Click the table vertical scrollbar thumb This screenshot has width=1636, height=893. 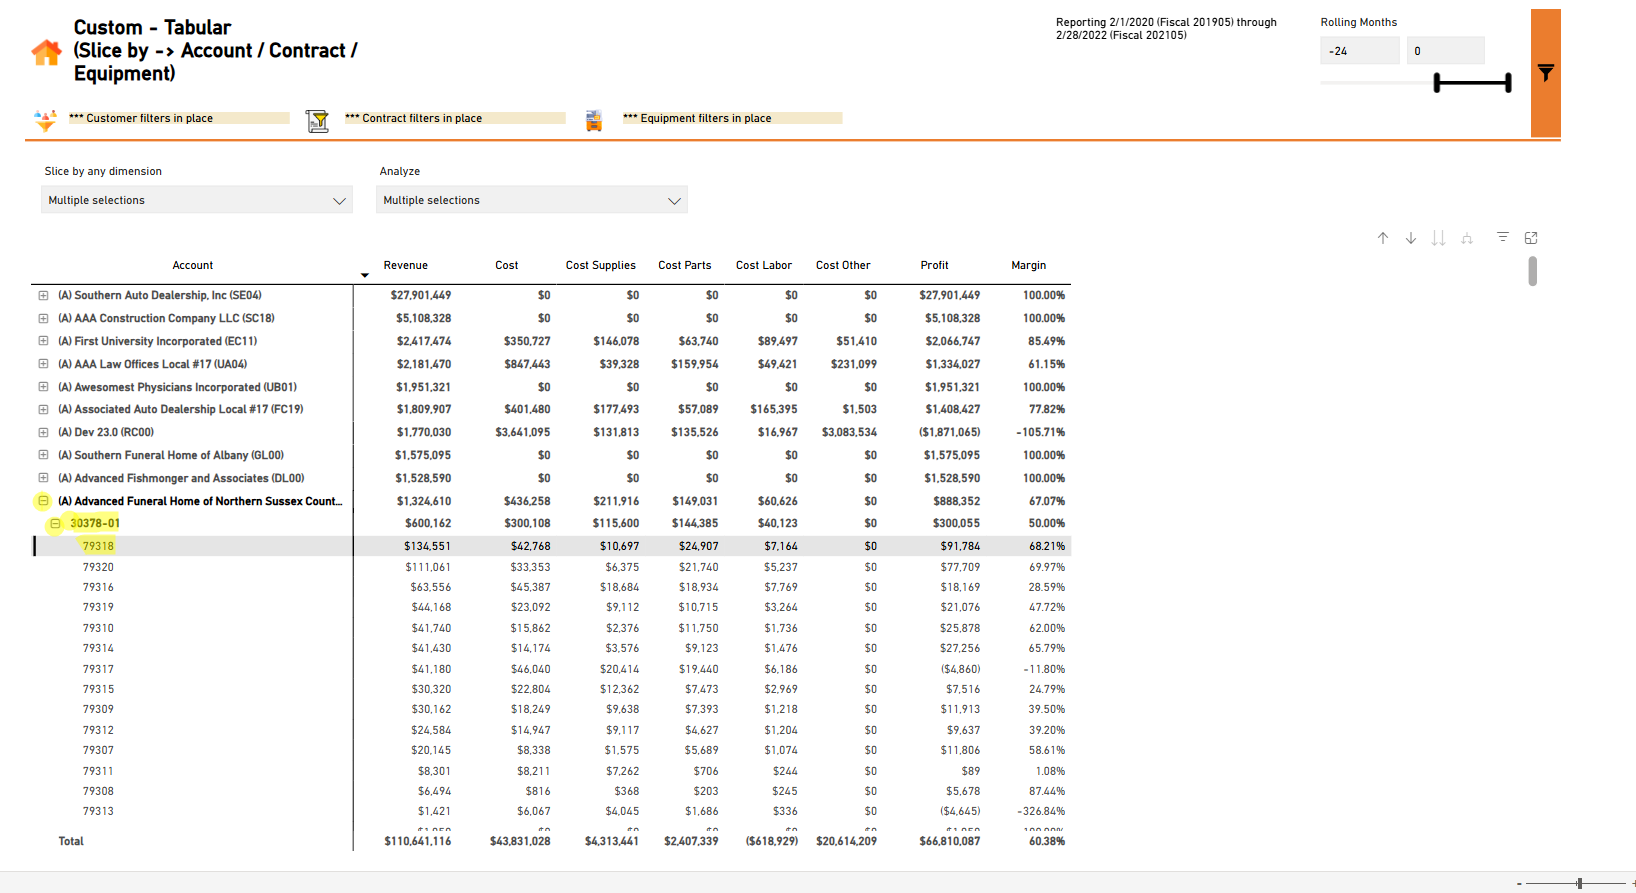pyautogui.click(x=1532, y=271)
